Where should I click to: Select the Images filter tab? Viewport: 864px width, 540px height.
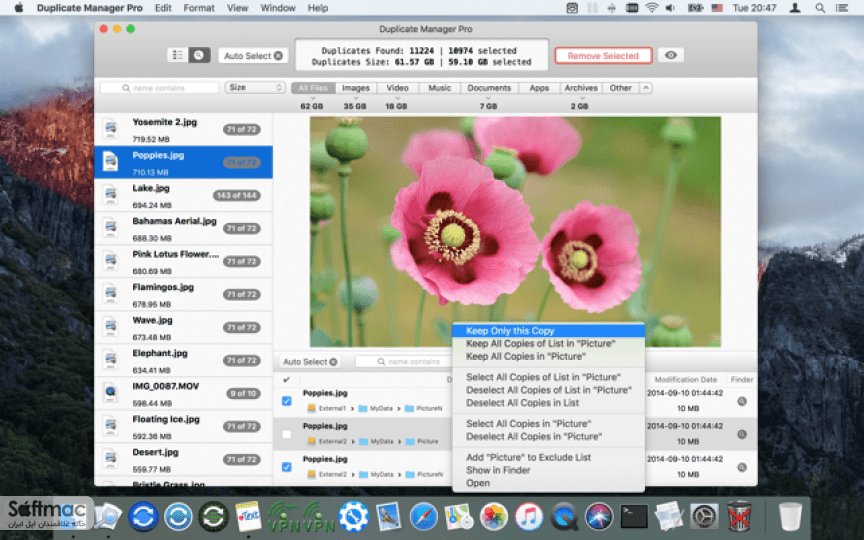tap(356, 88)
